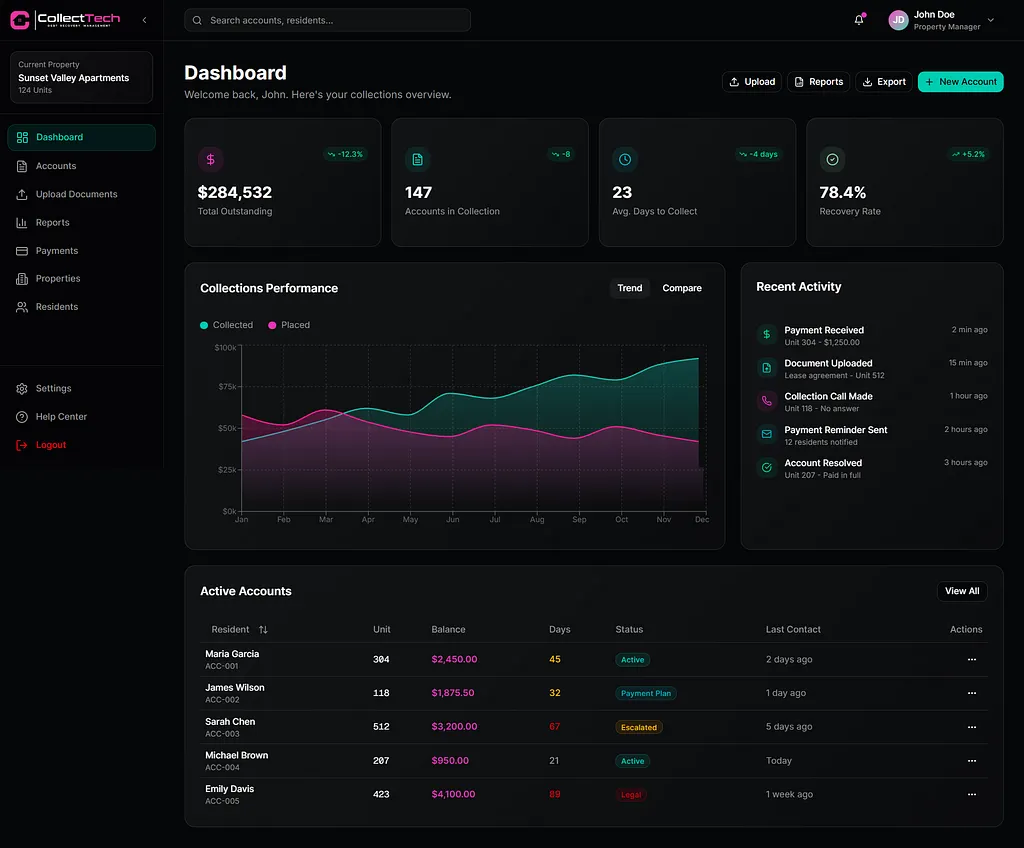Expand the John Doe profile dropdown
Viewport: 1024px width, 848px height.
tap(990, 20)
